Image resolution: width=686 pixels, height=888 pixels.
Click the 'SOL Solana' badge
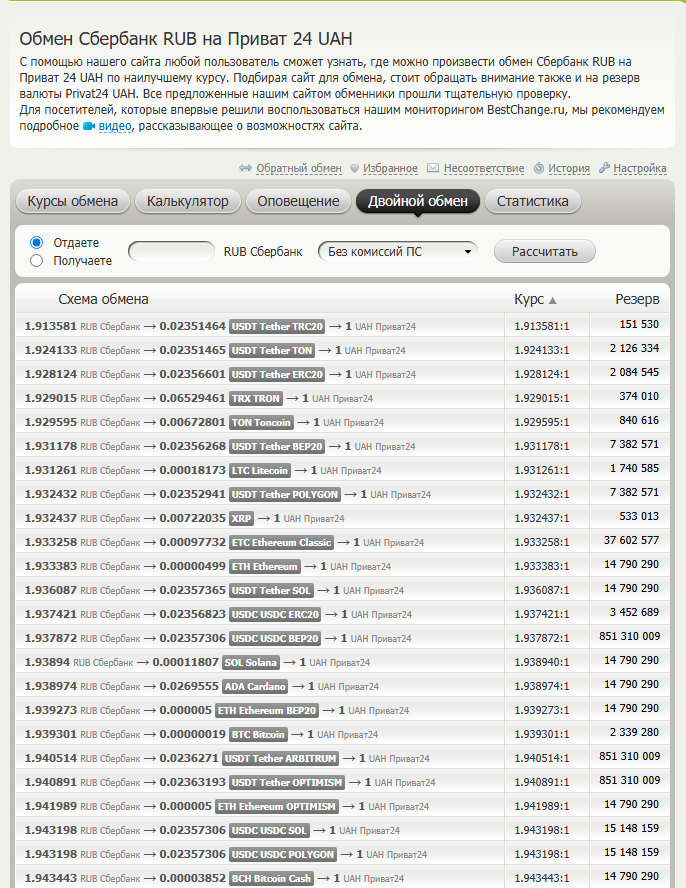coord(250,662)
